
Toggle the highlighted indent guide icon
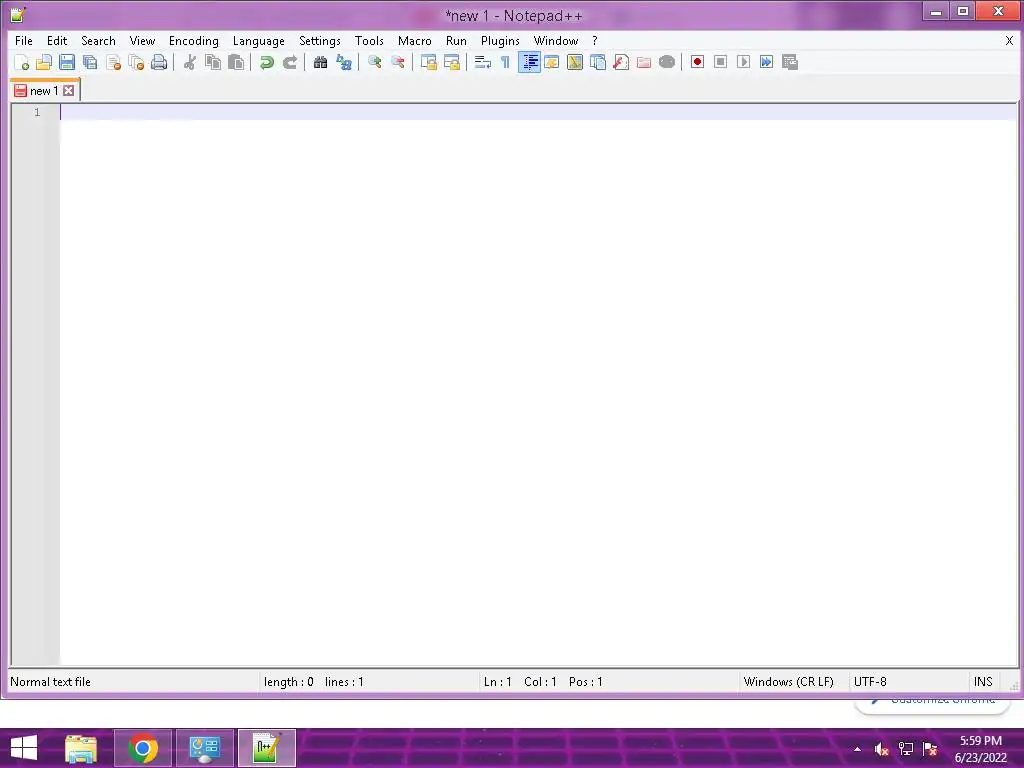pos(529,62)
